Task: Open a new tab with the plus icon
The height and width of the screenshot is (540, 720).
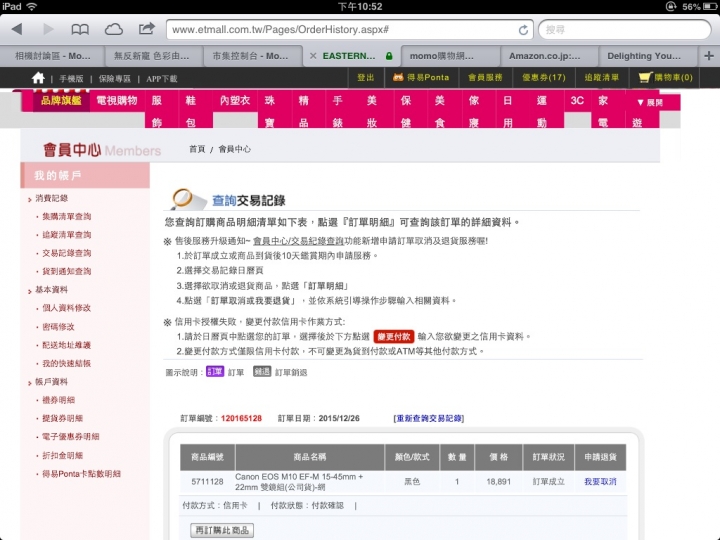Action: coord(708,55)
